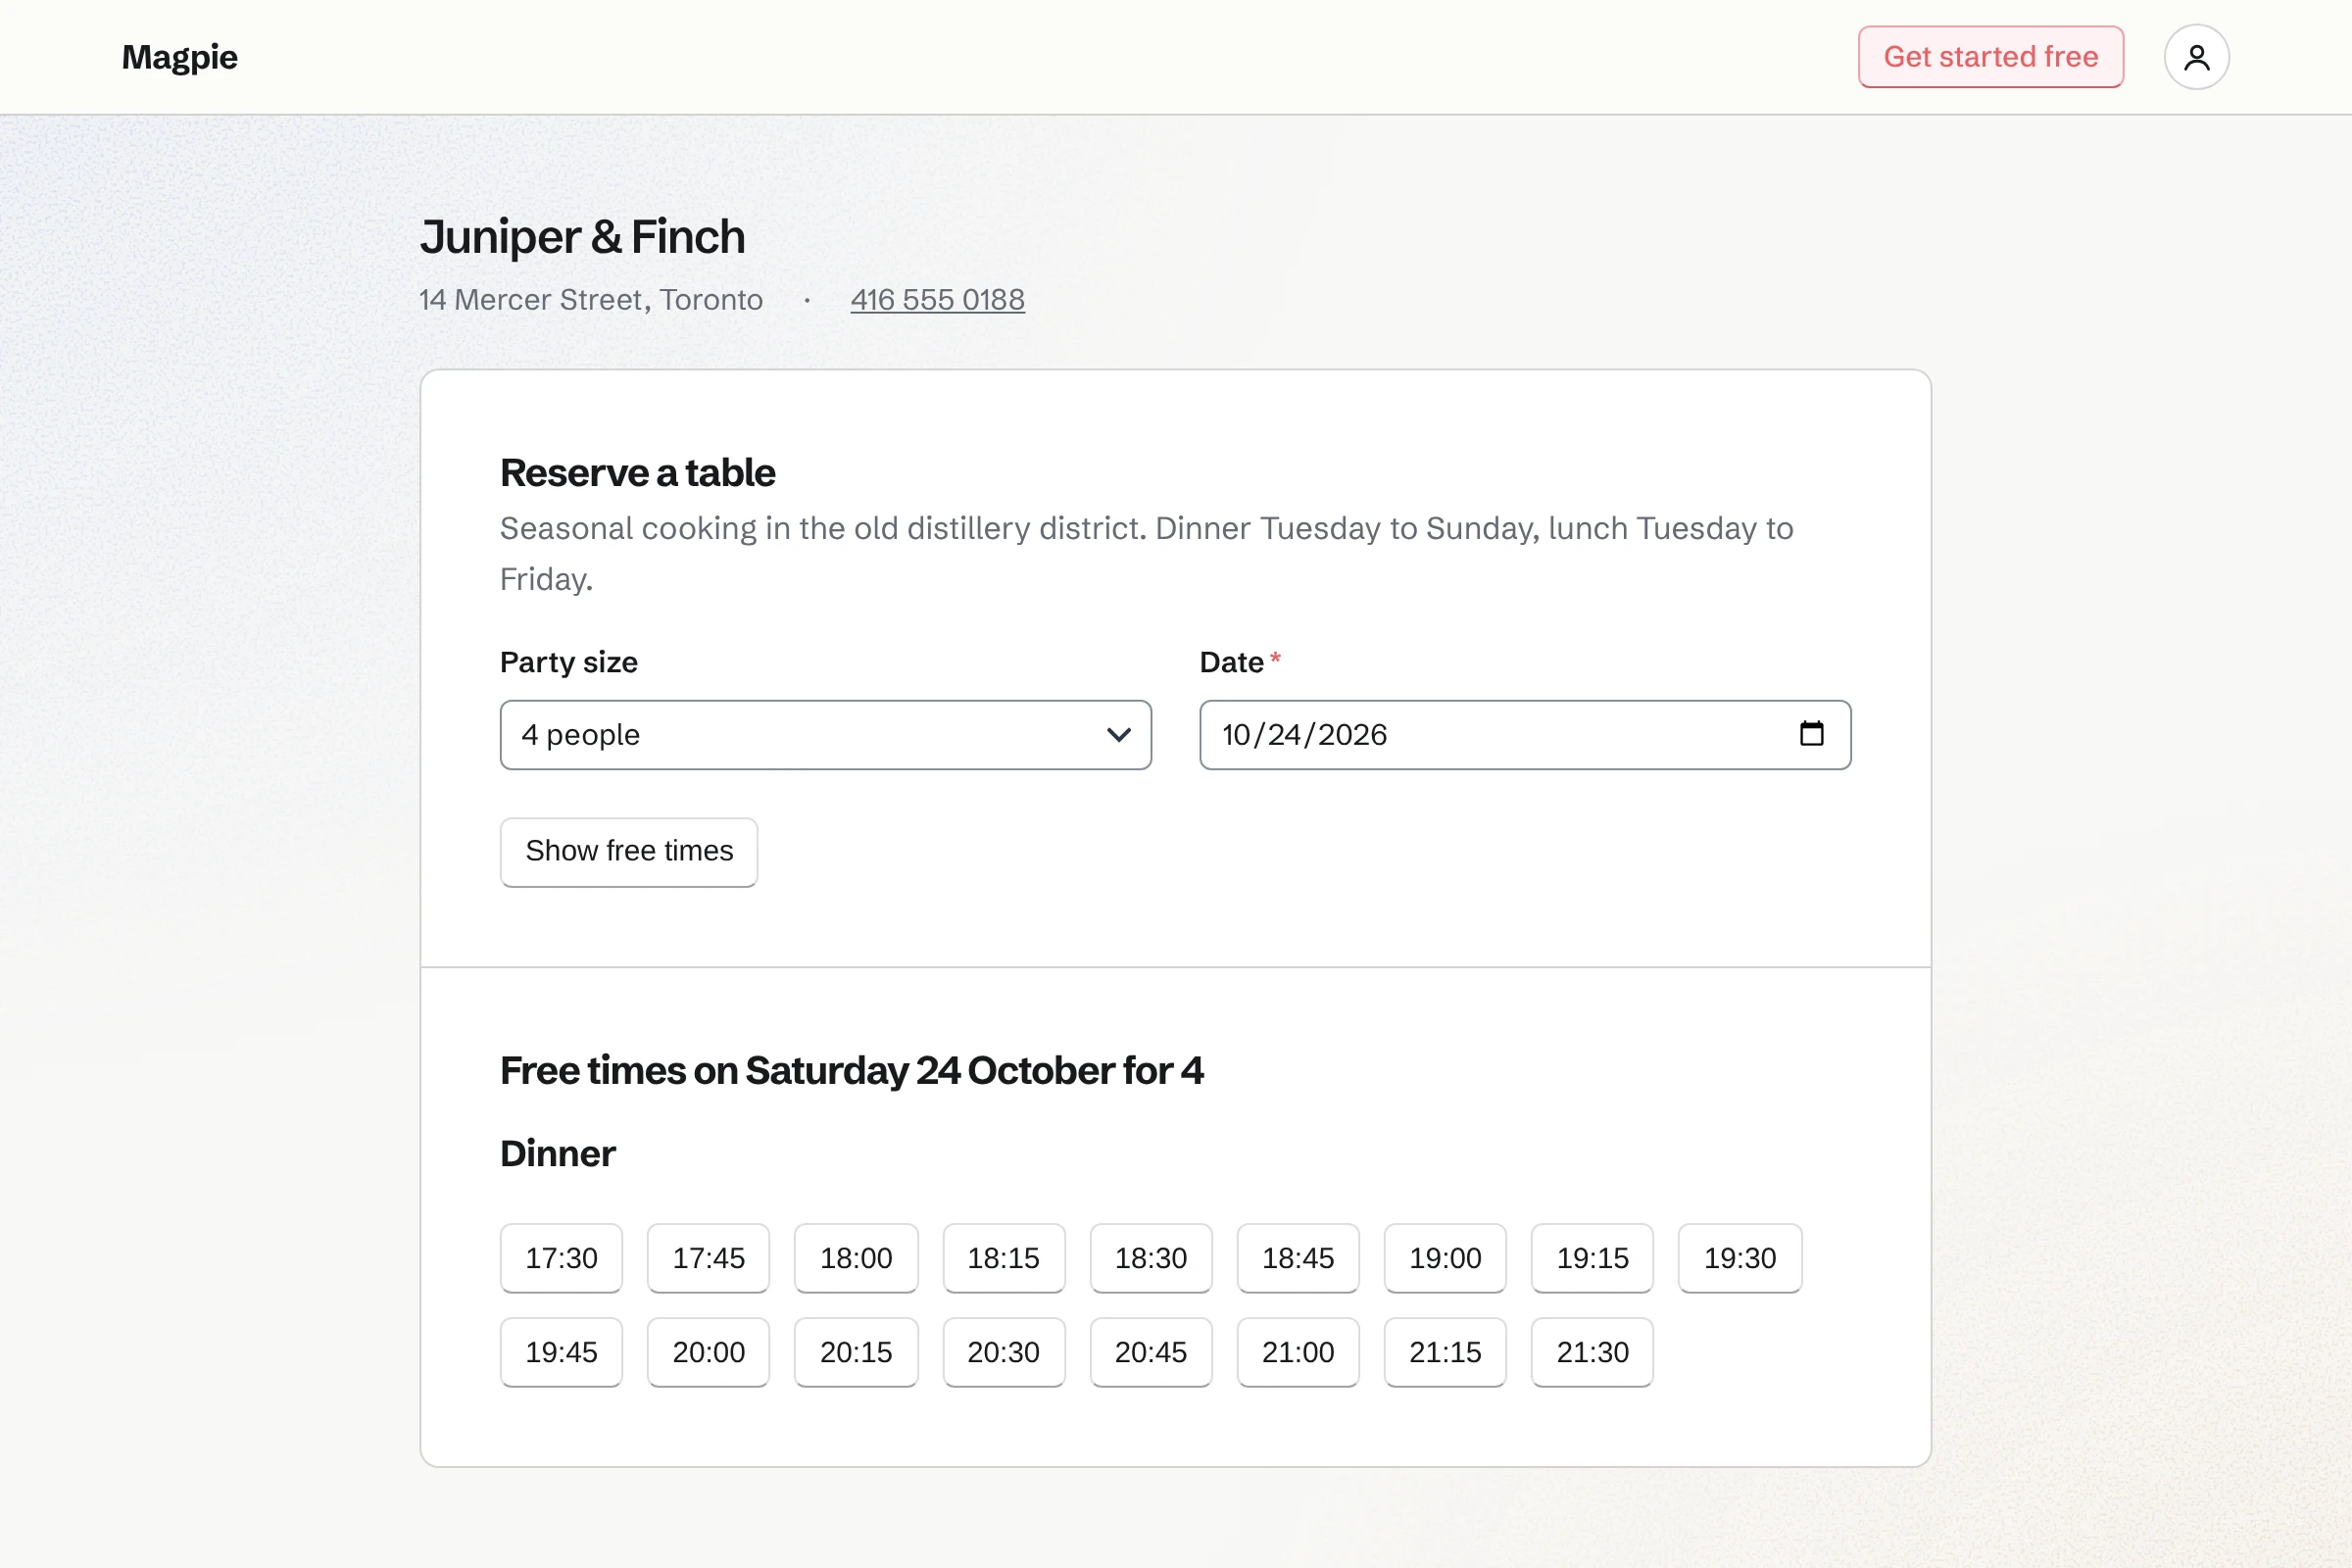This screenshot has width=2352, height=1568.
Task: Choose the 18:00 time slot
Action: [x=856, y=1258]
